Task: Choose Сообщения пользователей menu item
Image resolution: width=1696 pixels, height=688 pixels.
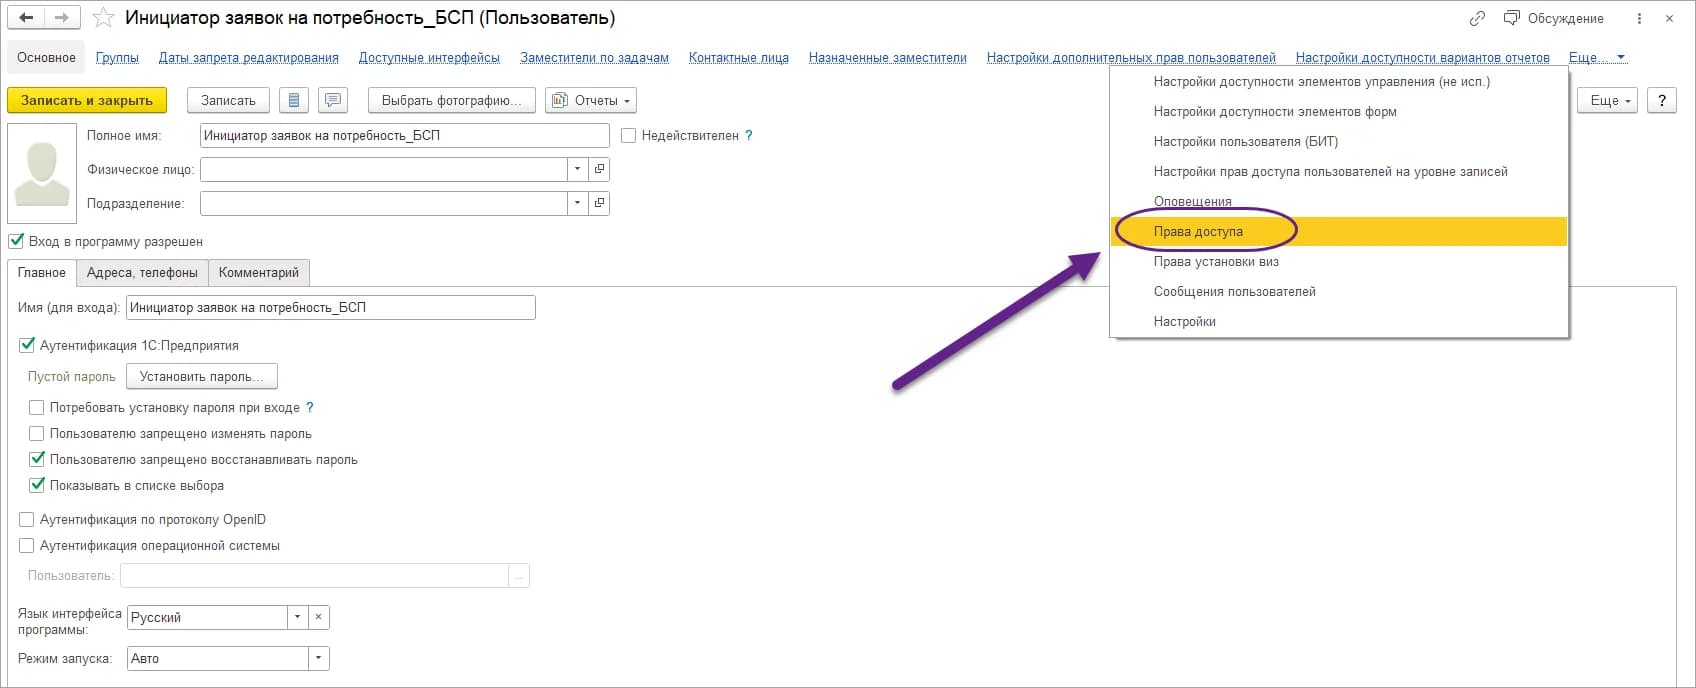Action: [1339, 291]
